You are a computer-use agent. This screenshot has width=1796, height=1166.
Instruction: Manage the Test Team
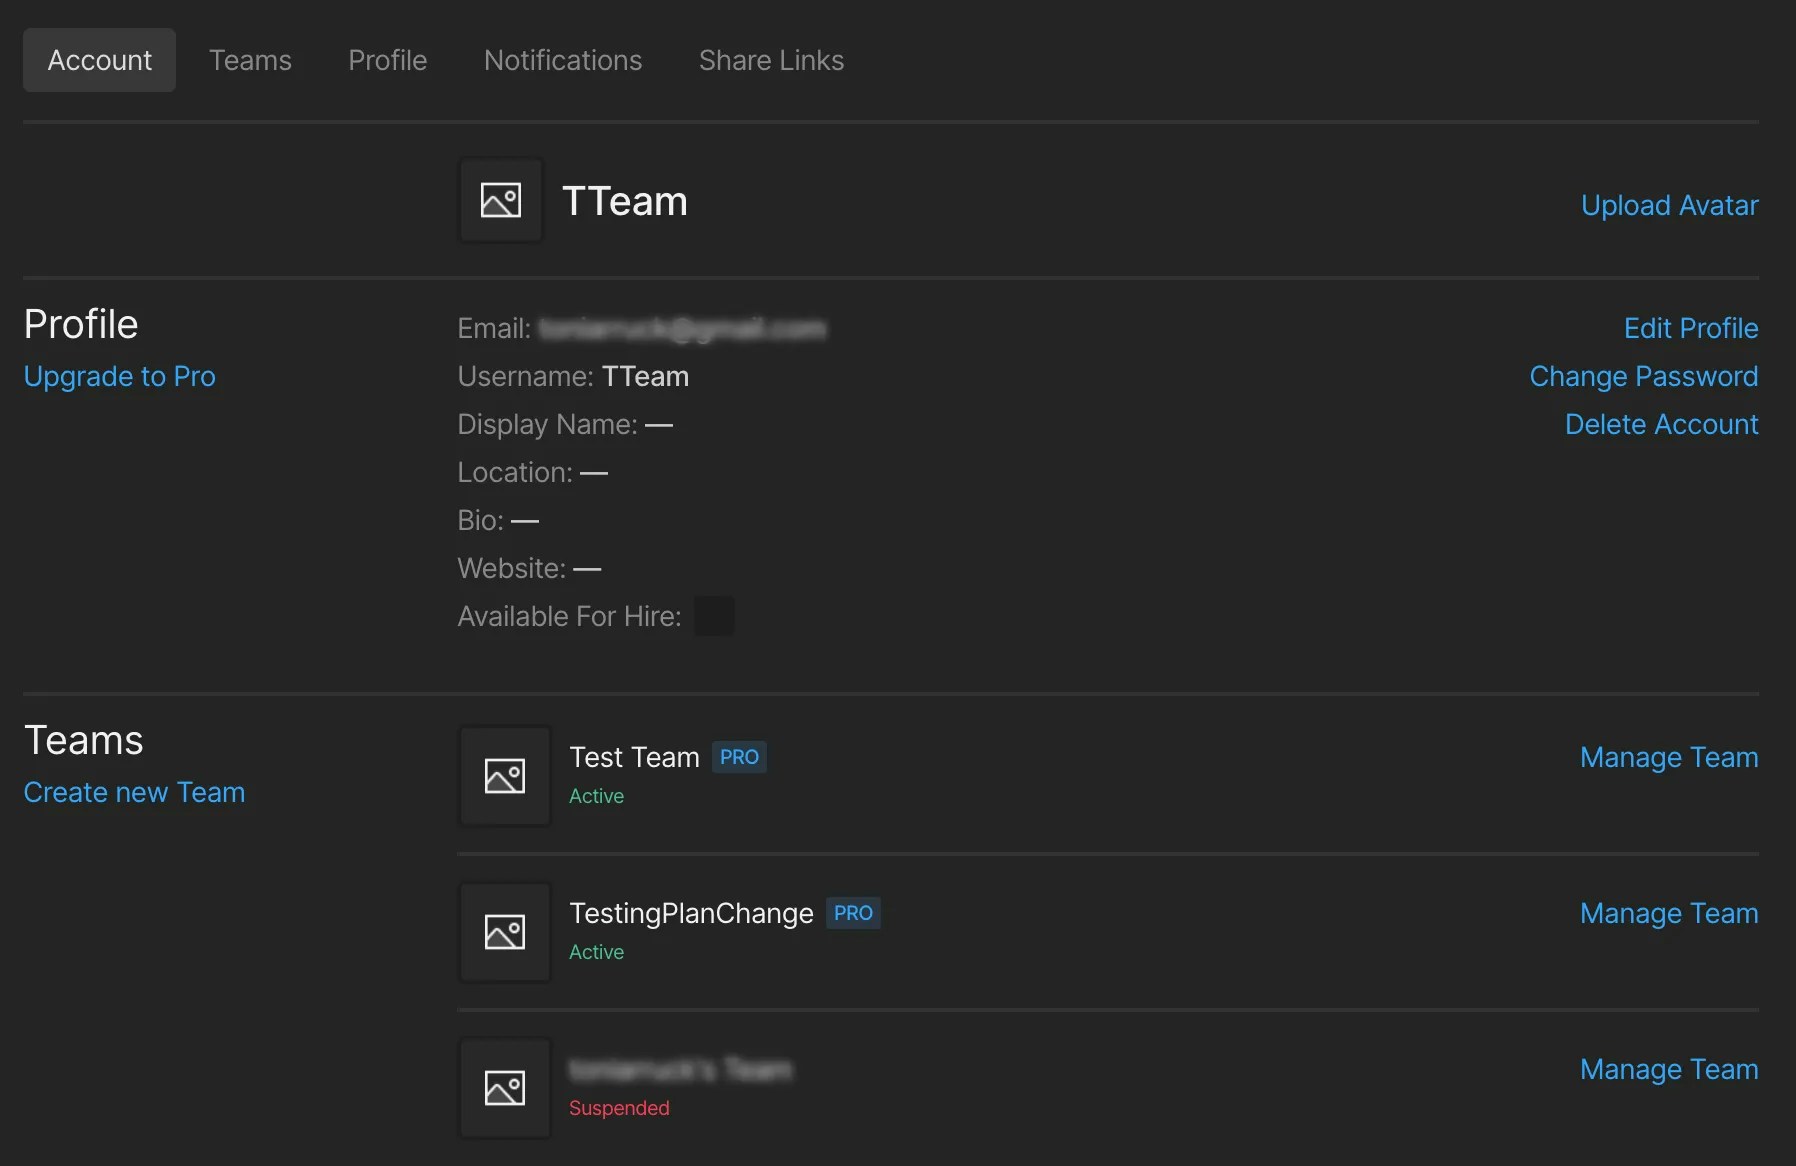[1668, 757]
